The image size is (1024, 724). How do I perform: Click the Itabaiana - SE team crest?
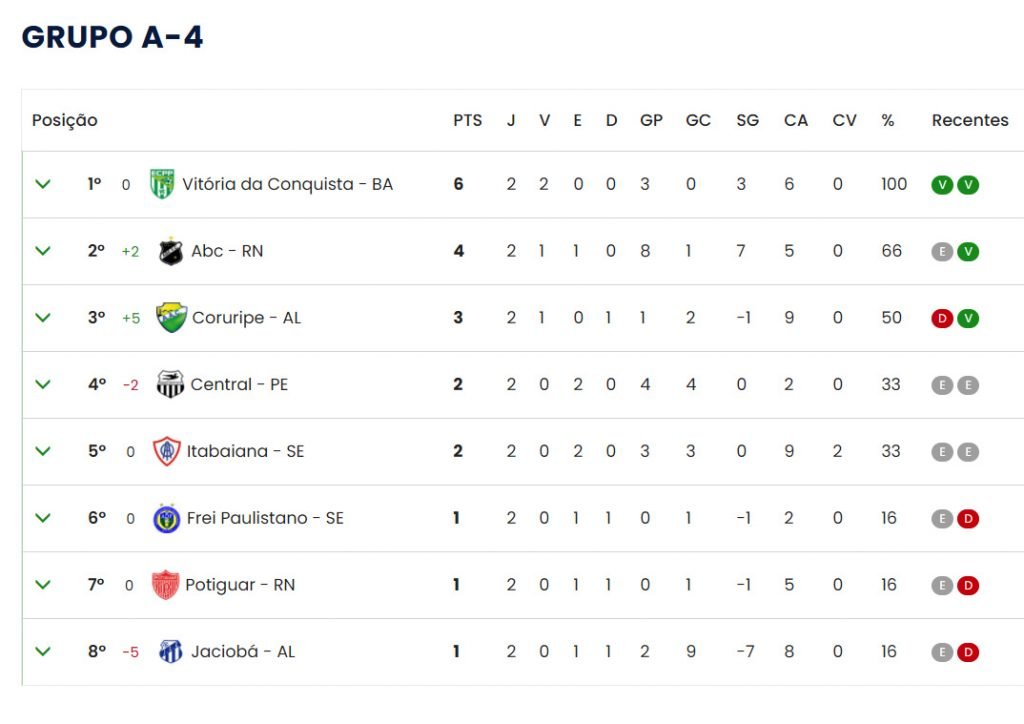pos(167,451)
